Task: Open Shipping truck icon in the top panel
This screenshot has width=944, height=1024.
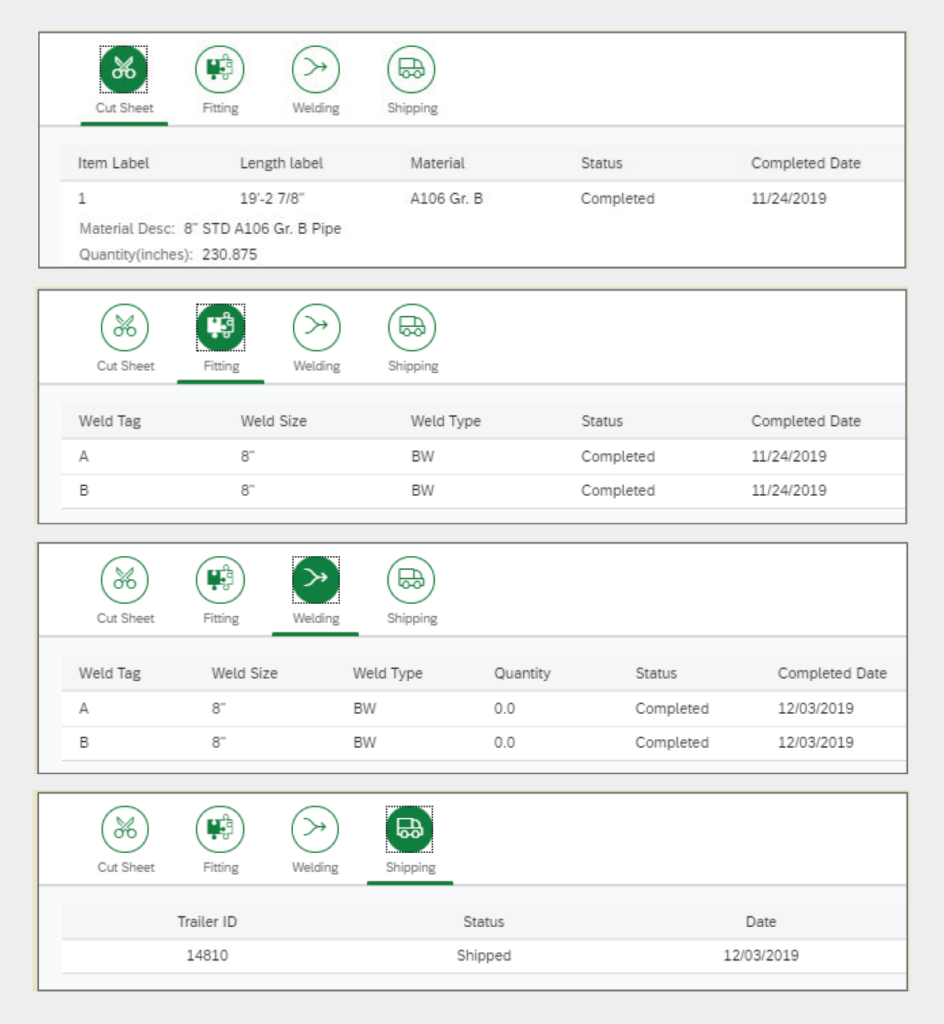Action: point(412,69)
